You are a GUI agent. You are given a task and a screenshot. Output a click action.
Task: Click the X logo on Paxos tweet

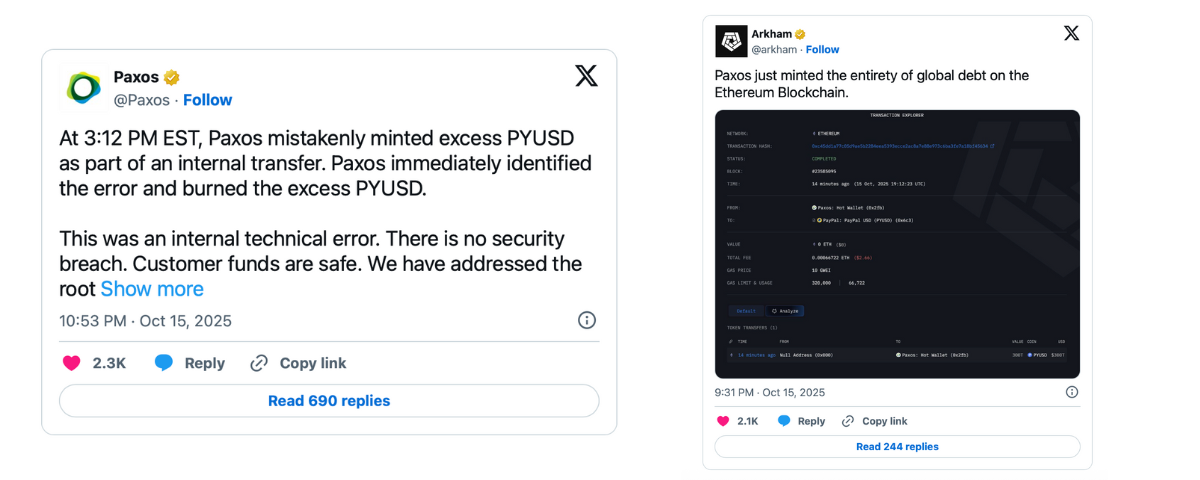pos(586,76)
